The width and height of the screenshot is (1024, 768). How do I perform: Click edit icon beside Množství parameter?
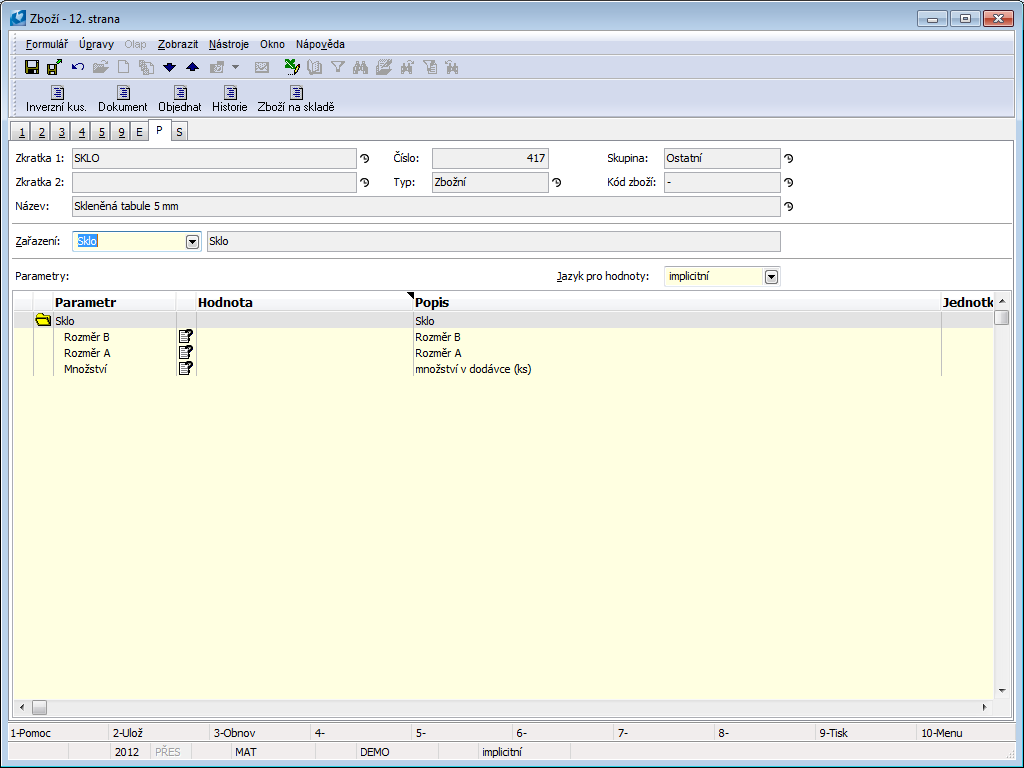pyautogui.click(x=185, y=369)
